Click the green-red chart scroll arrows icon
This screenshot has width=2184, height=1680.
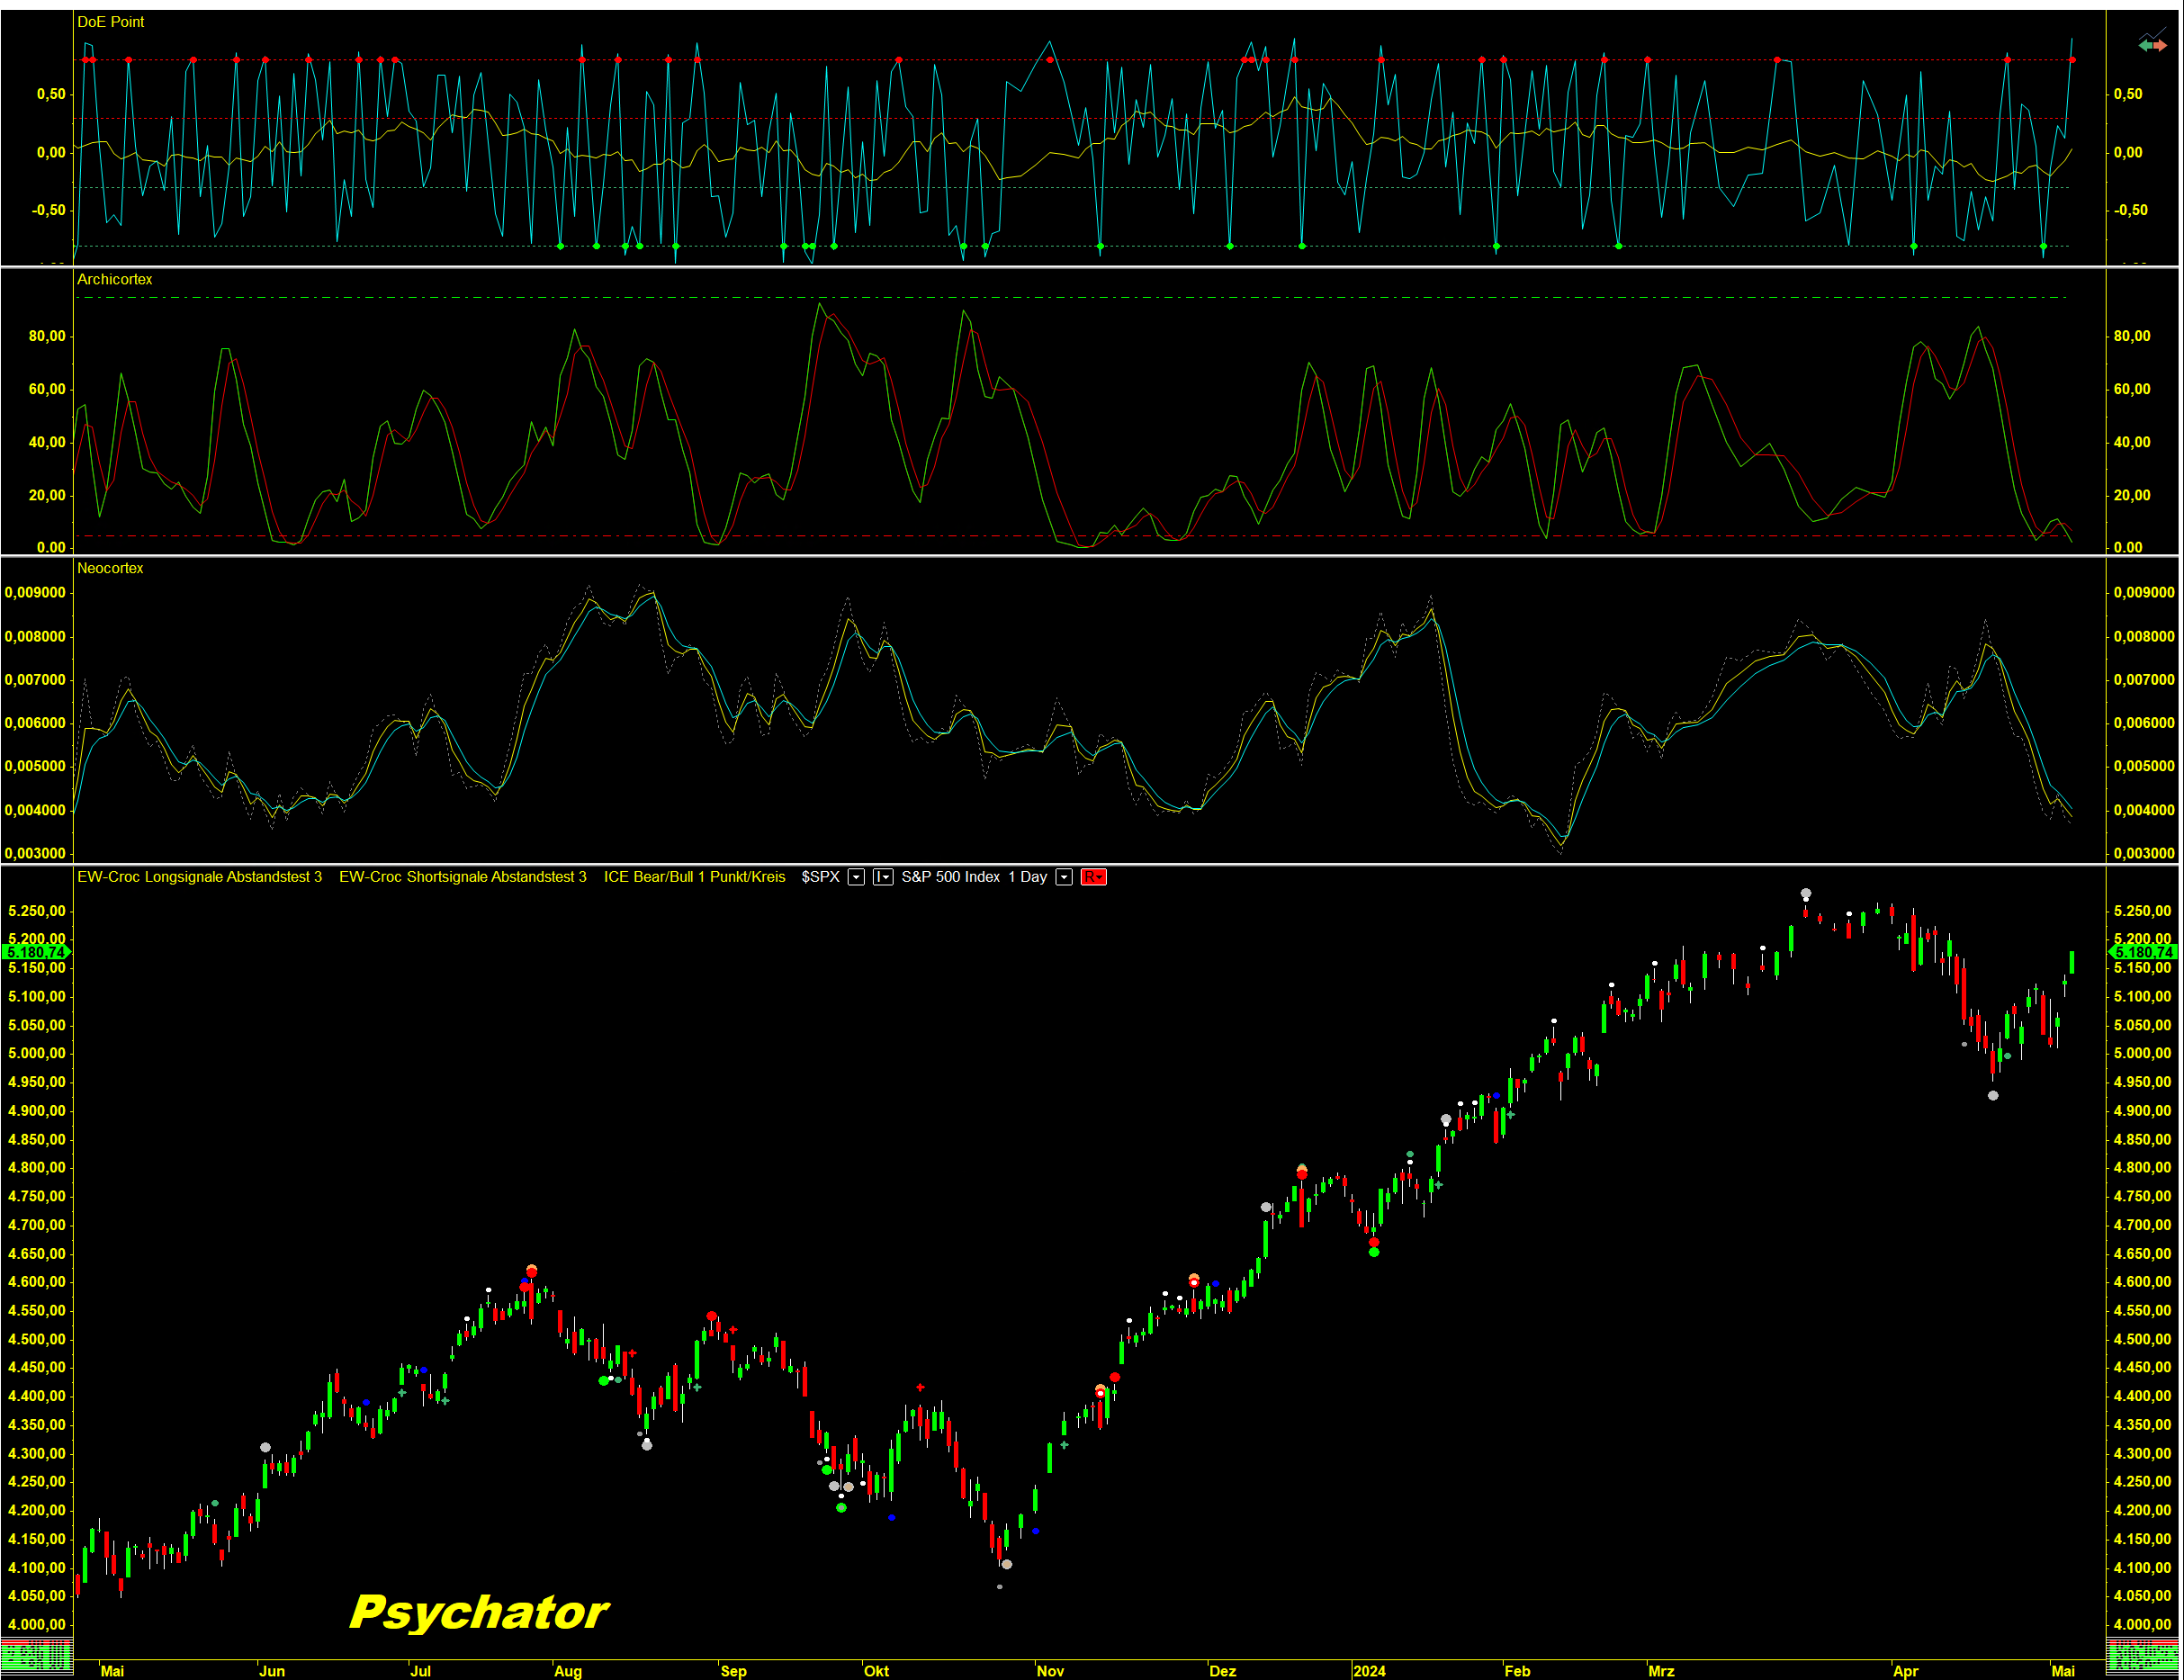[x=2152, y=44]
